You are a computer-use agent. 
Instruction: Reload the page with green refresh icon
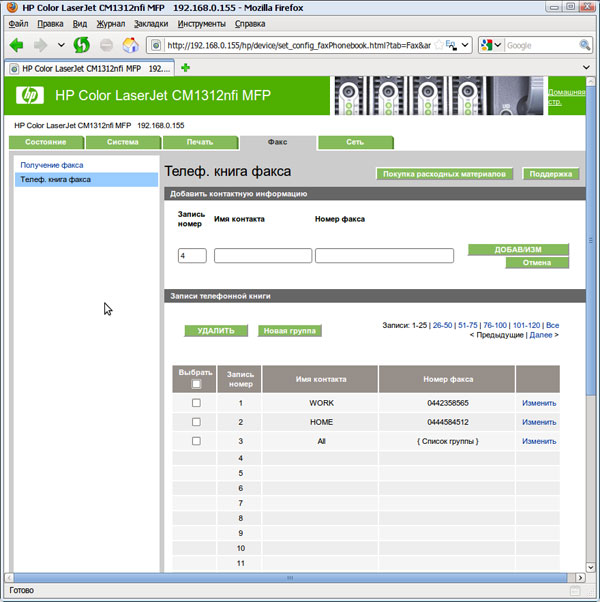(82, 45)
